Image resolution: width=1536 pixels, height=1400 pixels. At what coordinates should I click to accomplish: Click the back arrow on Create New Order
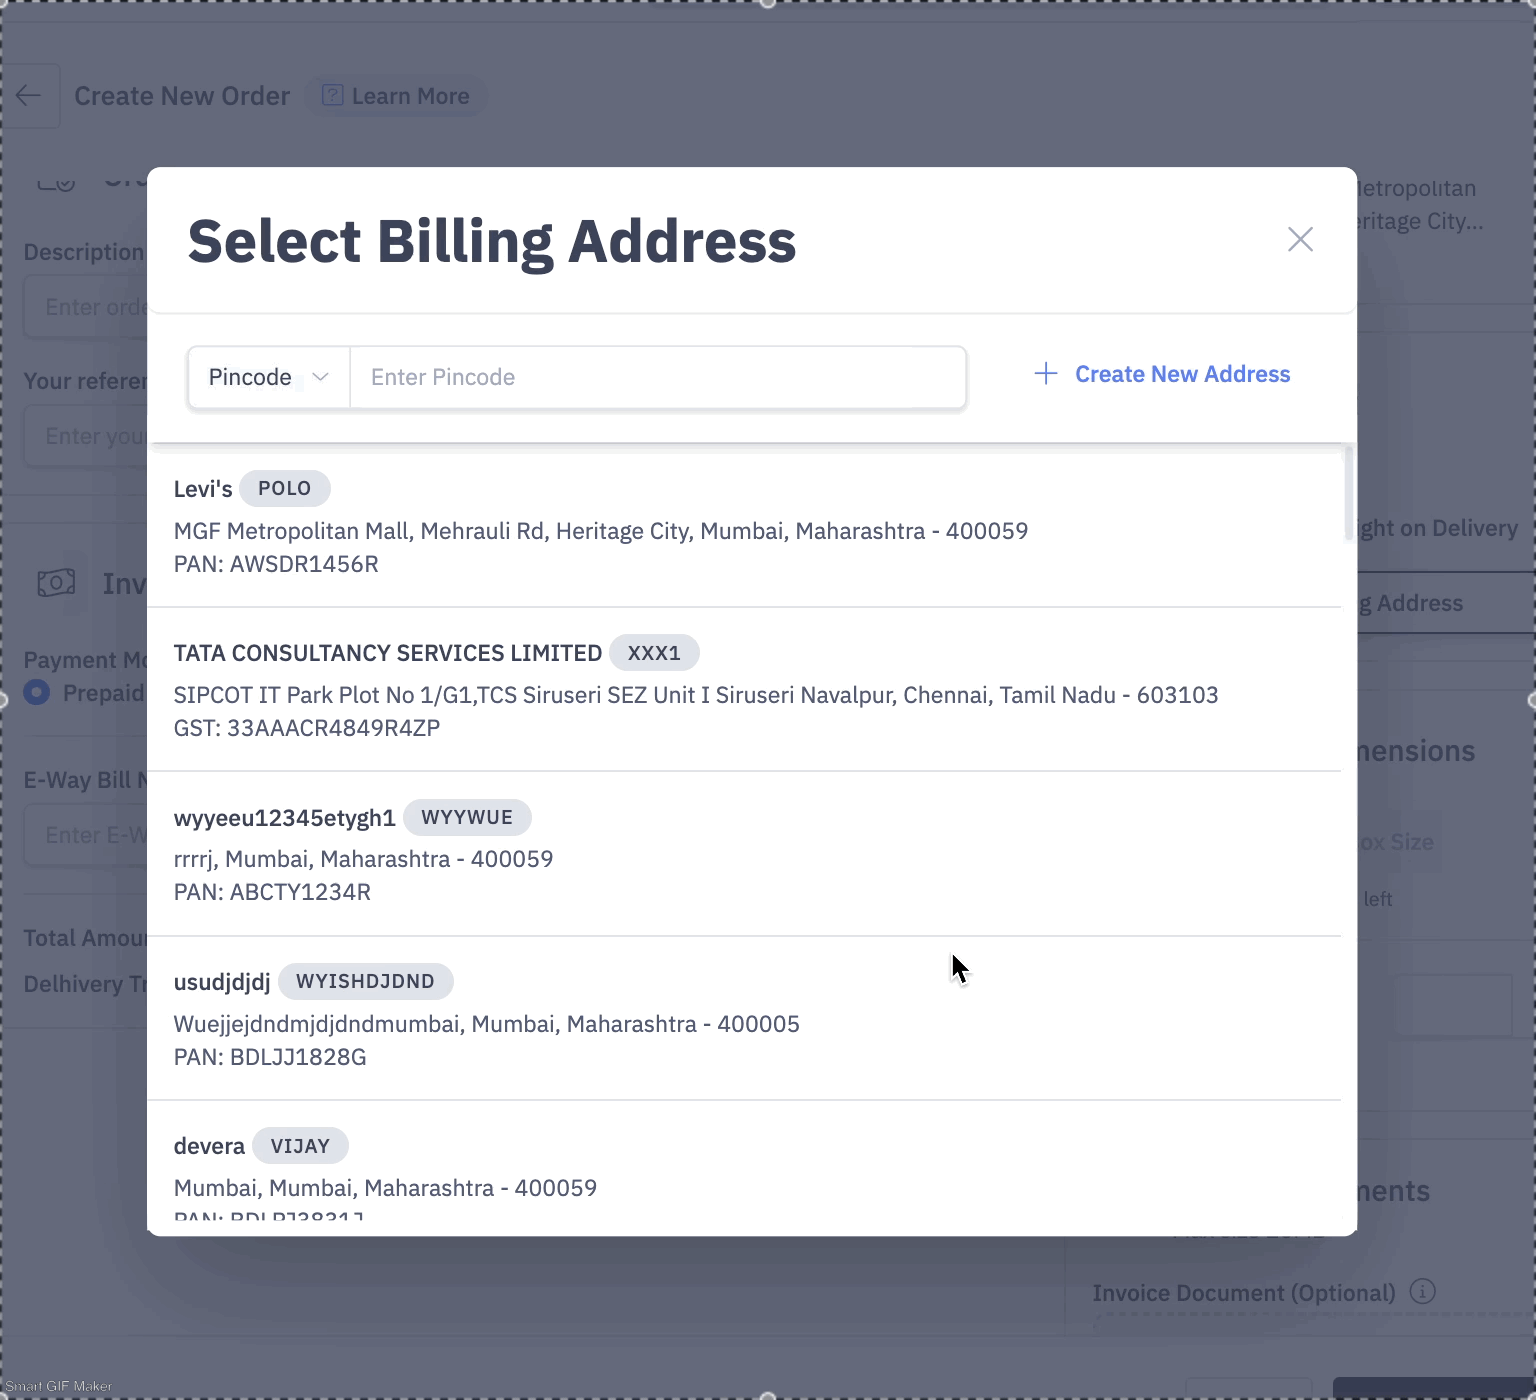[29, 96]
